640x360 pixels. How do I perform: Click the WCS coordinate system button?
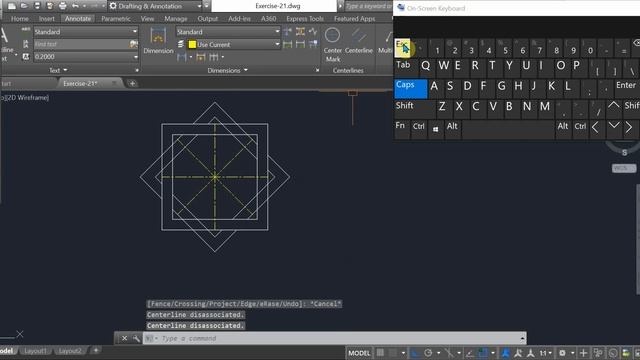[624, 168]
